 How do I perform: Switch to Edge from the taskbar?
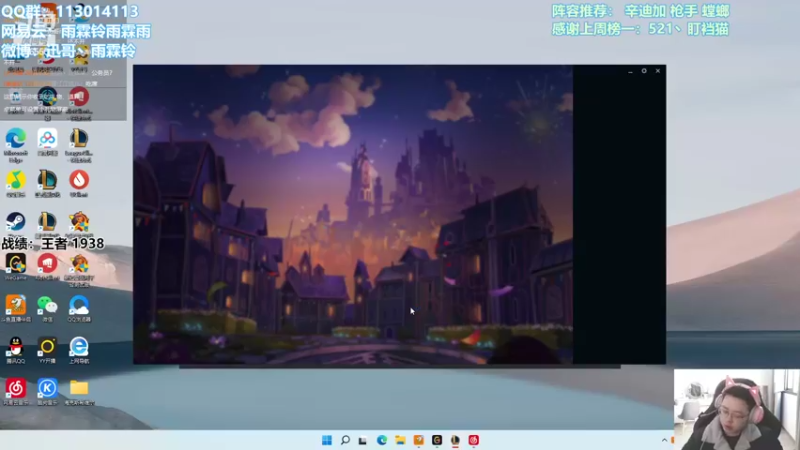[x=382, y=440]
